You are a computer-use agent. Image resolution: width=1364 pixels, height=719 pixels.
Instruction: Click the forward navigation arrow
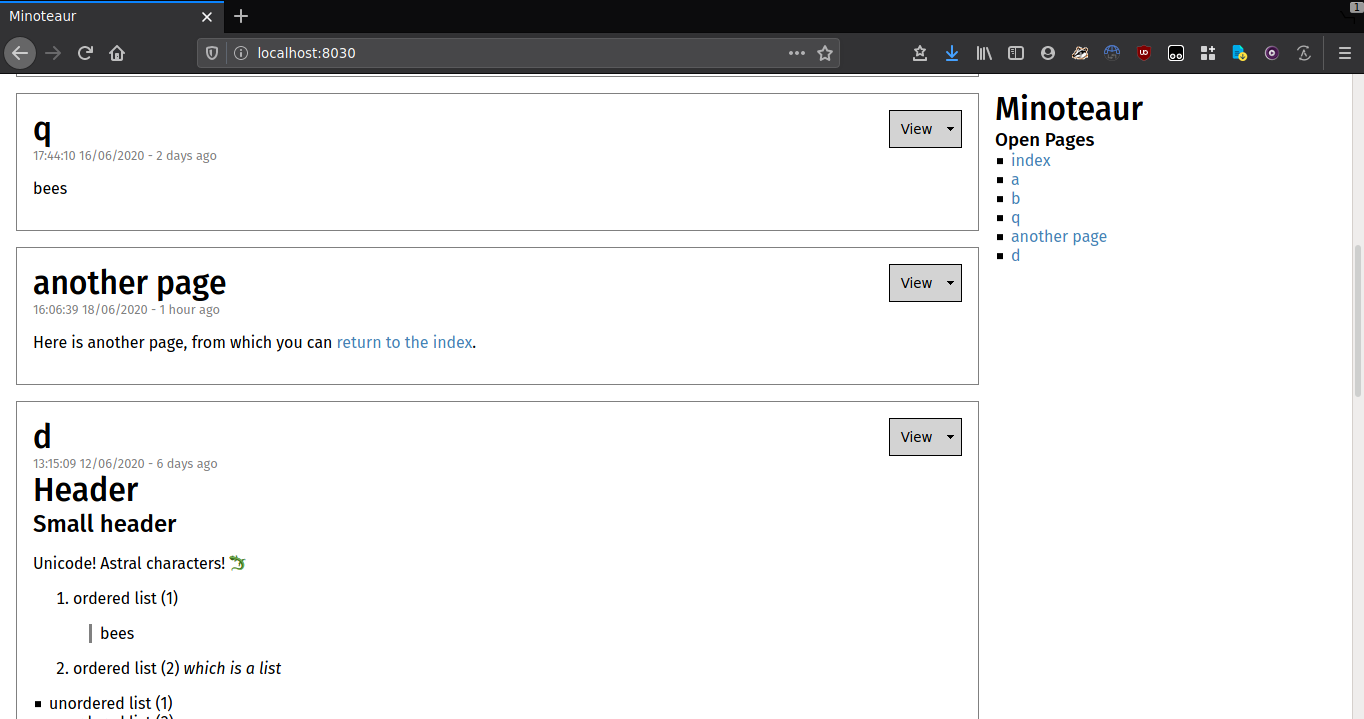click(x=53, y=53)
